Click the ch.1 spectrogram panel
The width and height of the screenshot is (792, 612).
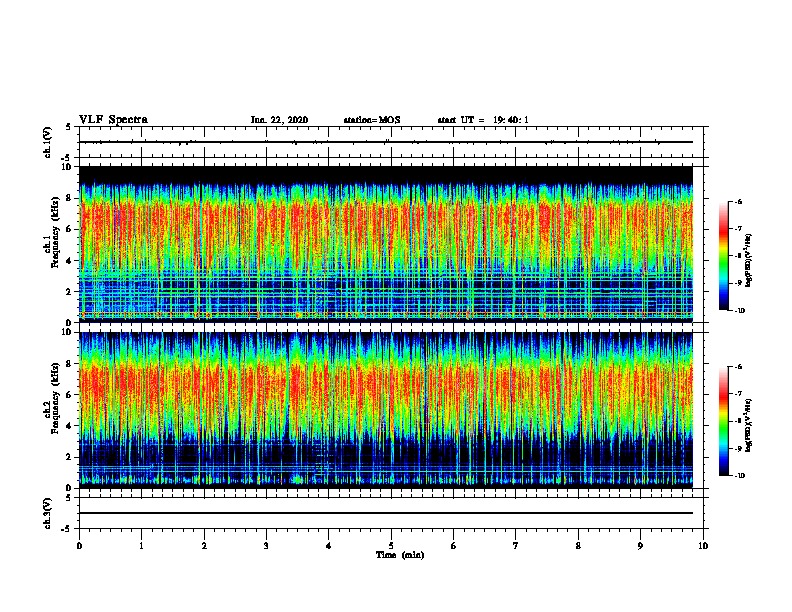pyautogui.click(x=386, y=244)
